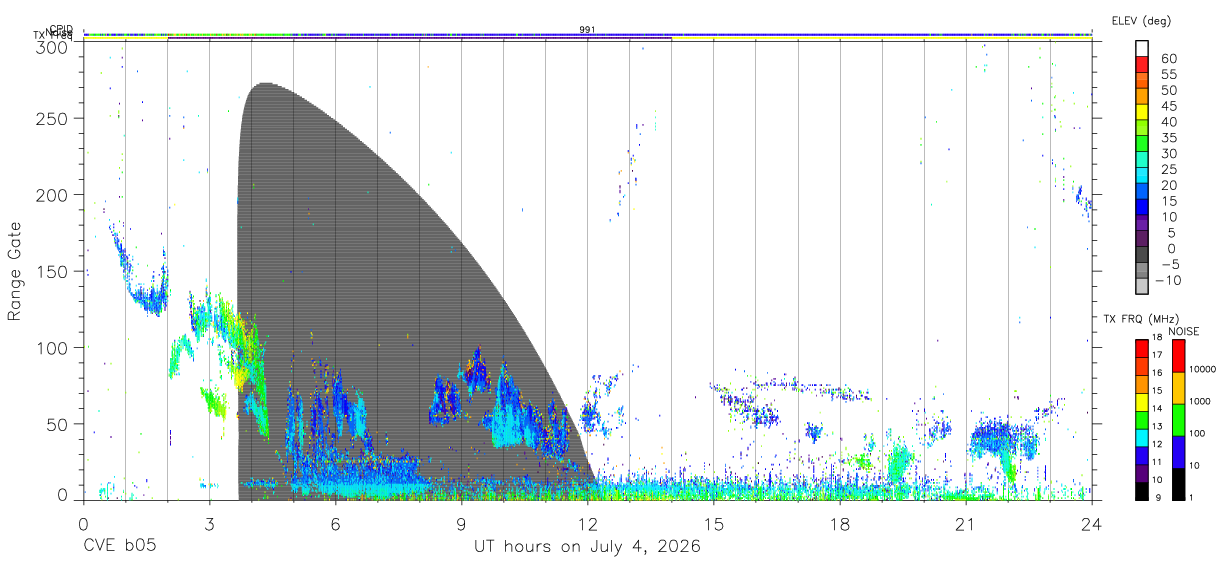
Task: Click the "21" tick on UT hours axis
Action: tap(965, 524)
